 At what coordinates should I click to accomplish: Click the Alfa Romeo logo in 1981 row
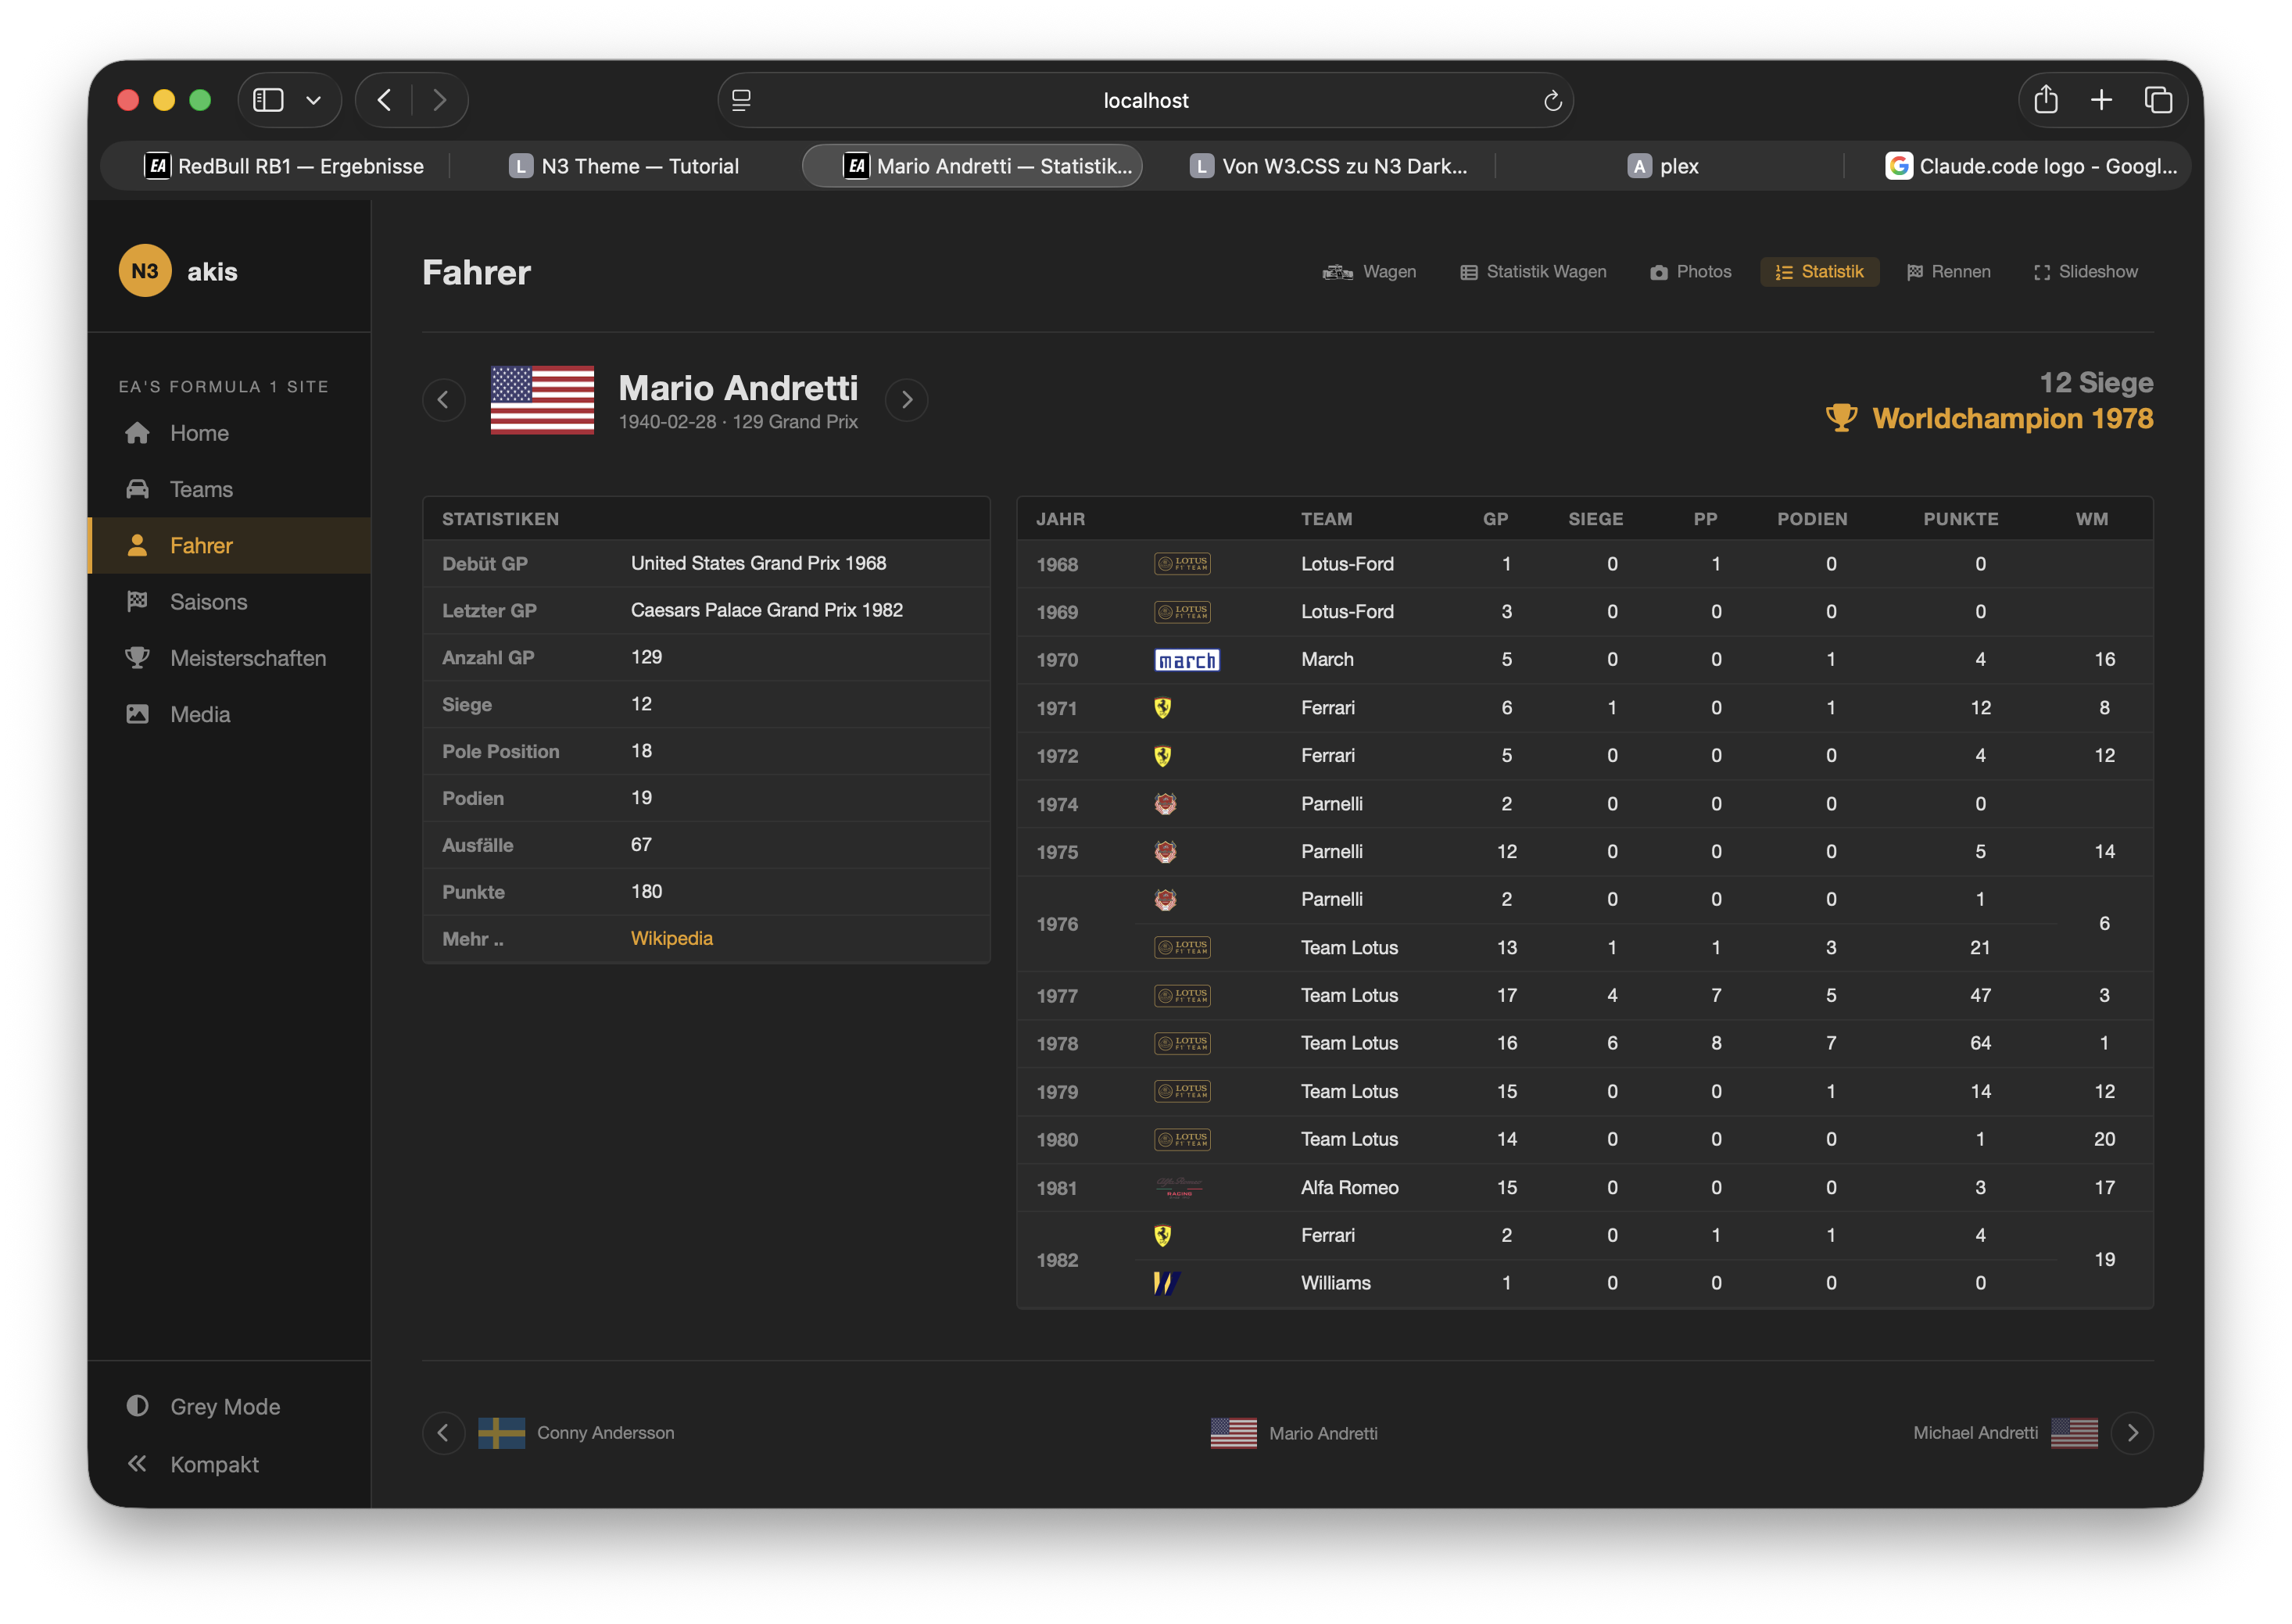coord(1179,1187)
